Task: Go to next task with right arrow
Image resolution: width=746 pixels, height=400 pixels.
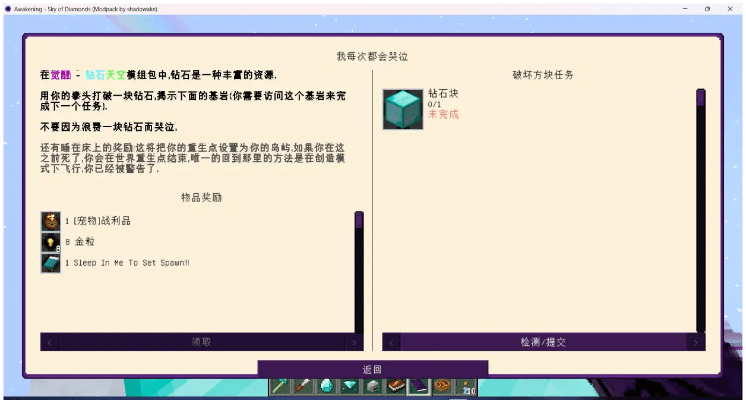Action: tap(696, 342)
